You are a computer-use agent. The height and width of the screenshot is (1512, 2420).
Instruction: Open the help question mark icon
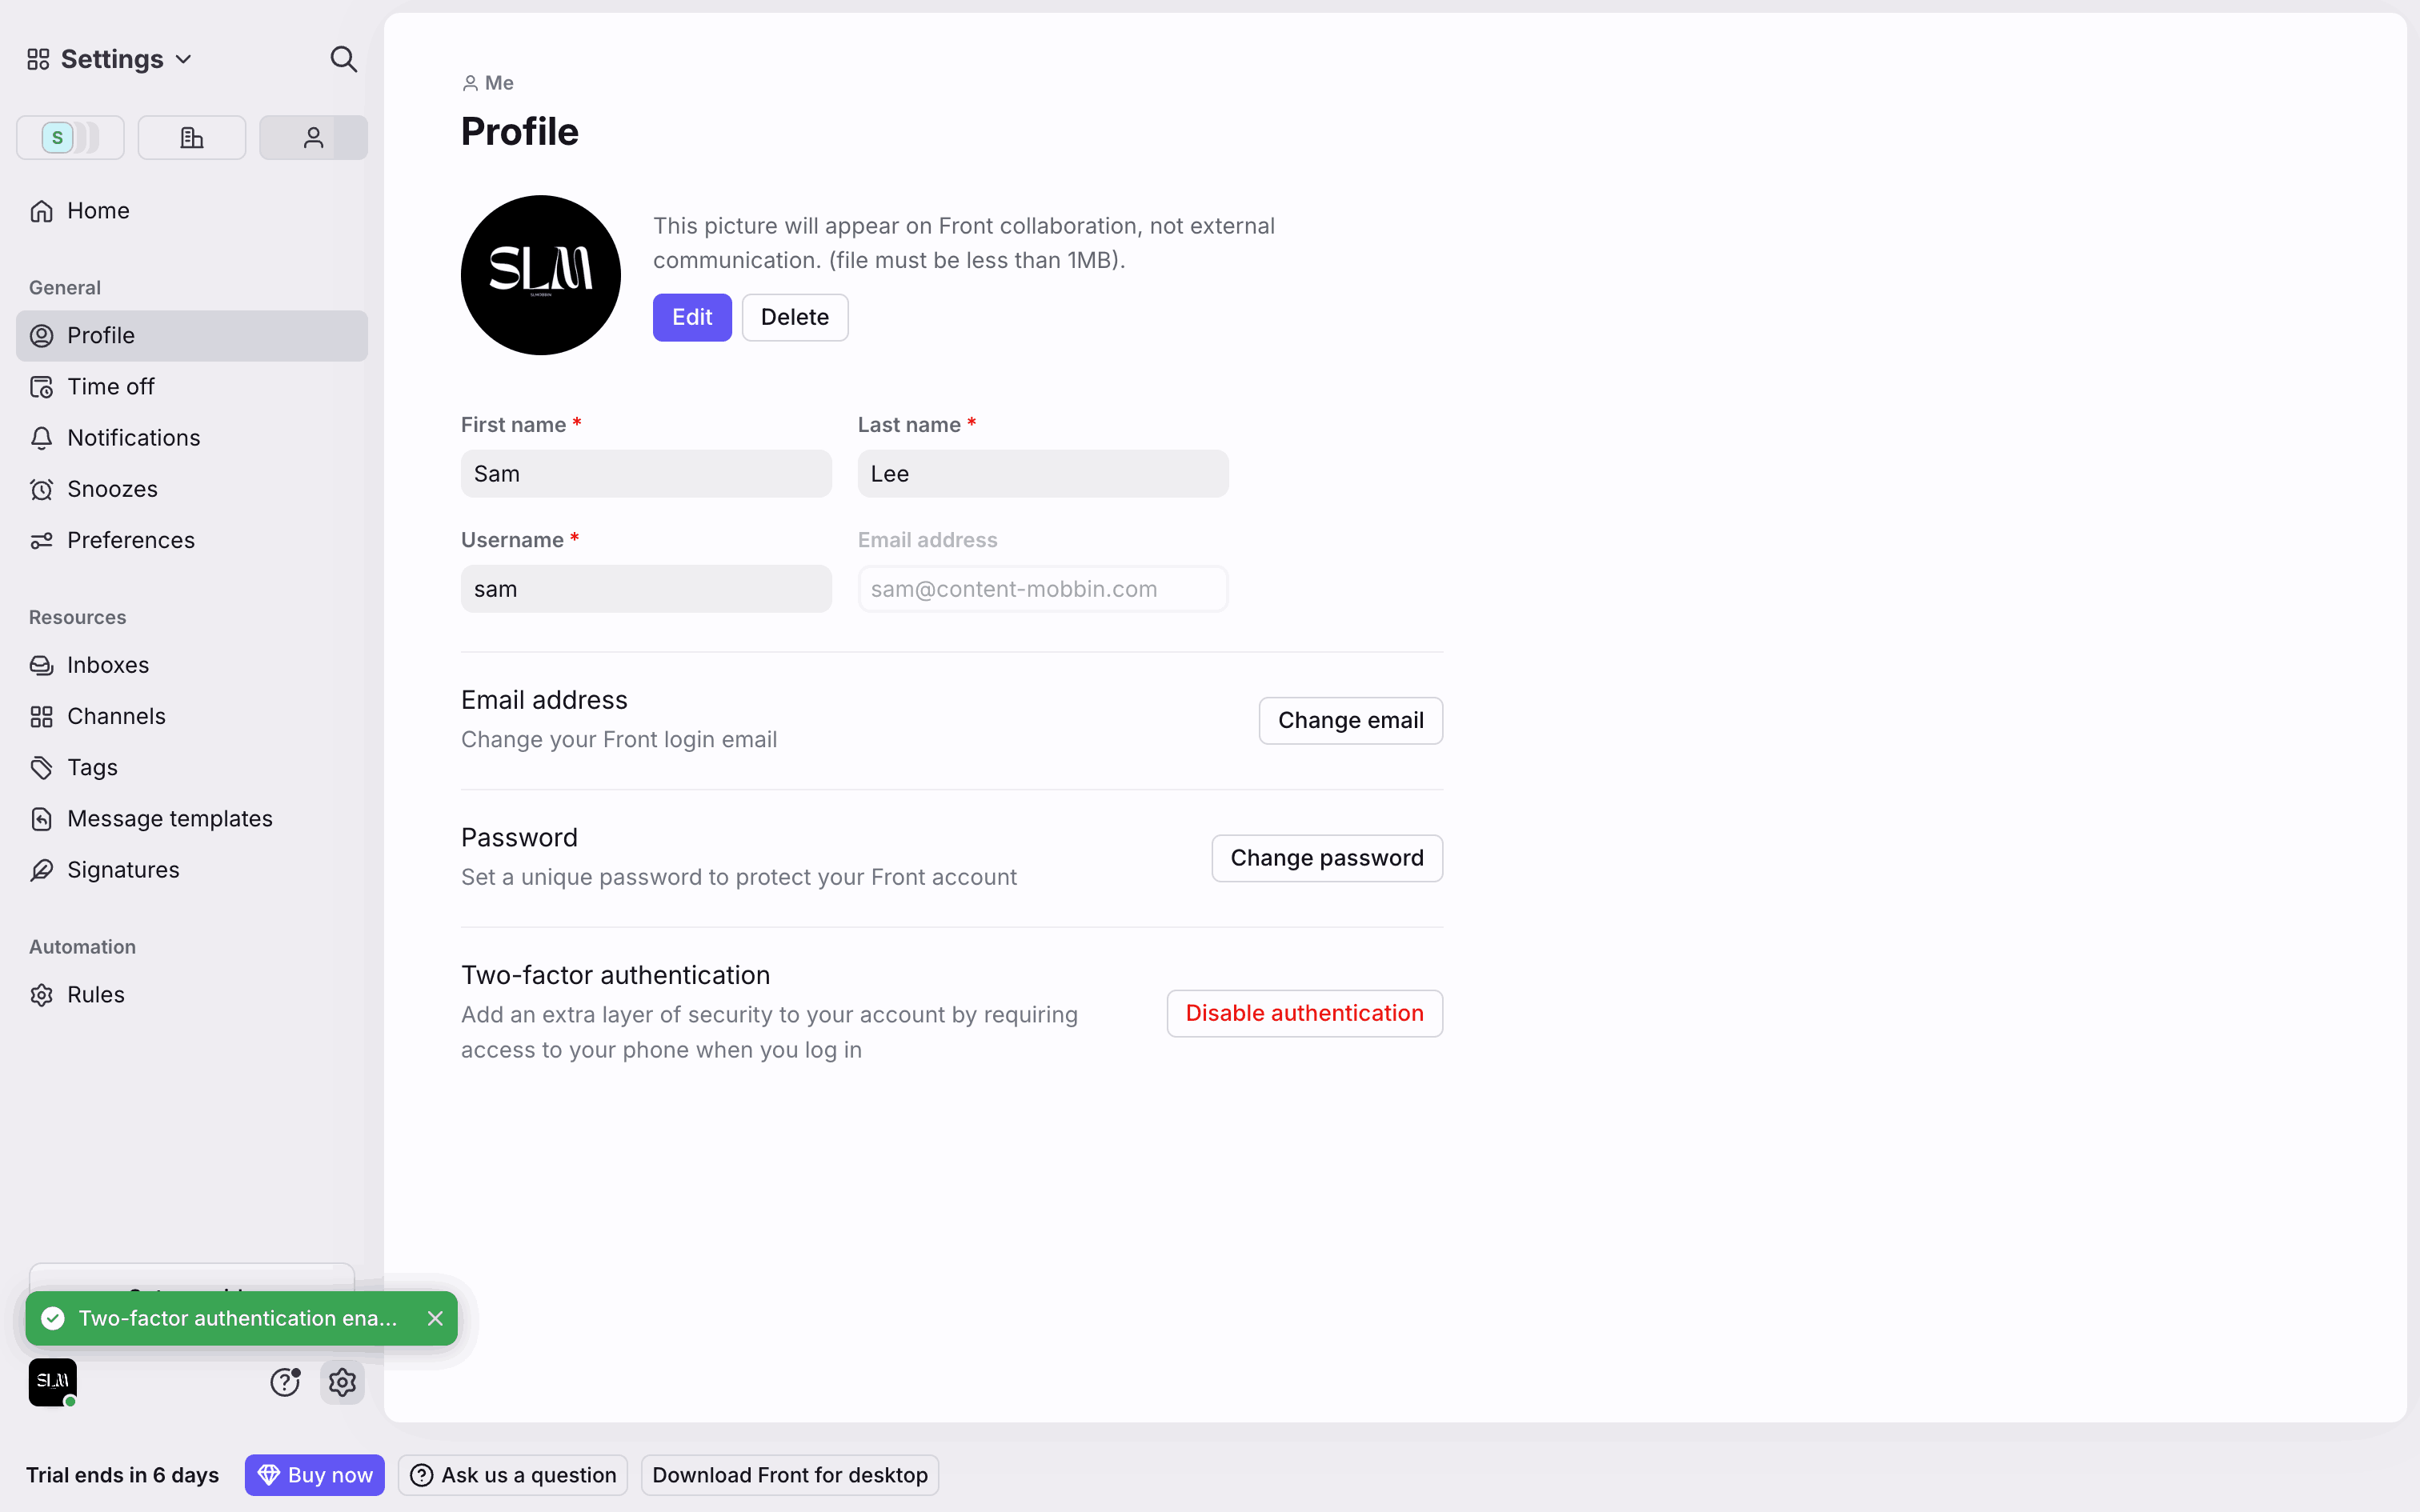pos(285,1382)
